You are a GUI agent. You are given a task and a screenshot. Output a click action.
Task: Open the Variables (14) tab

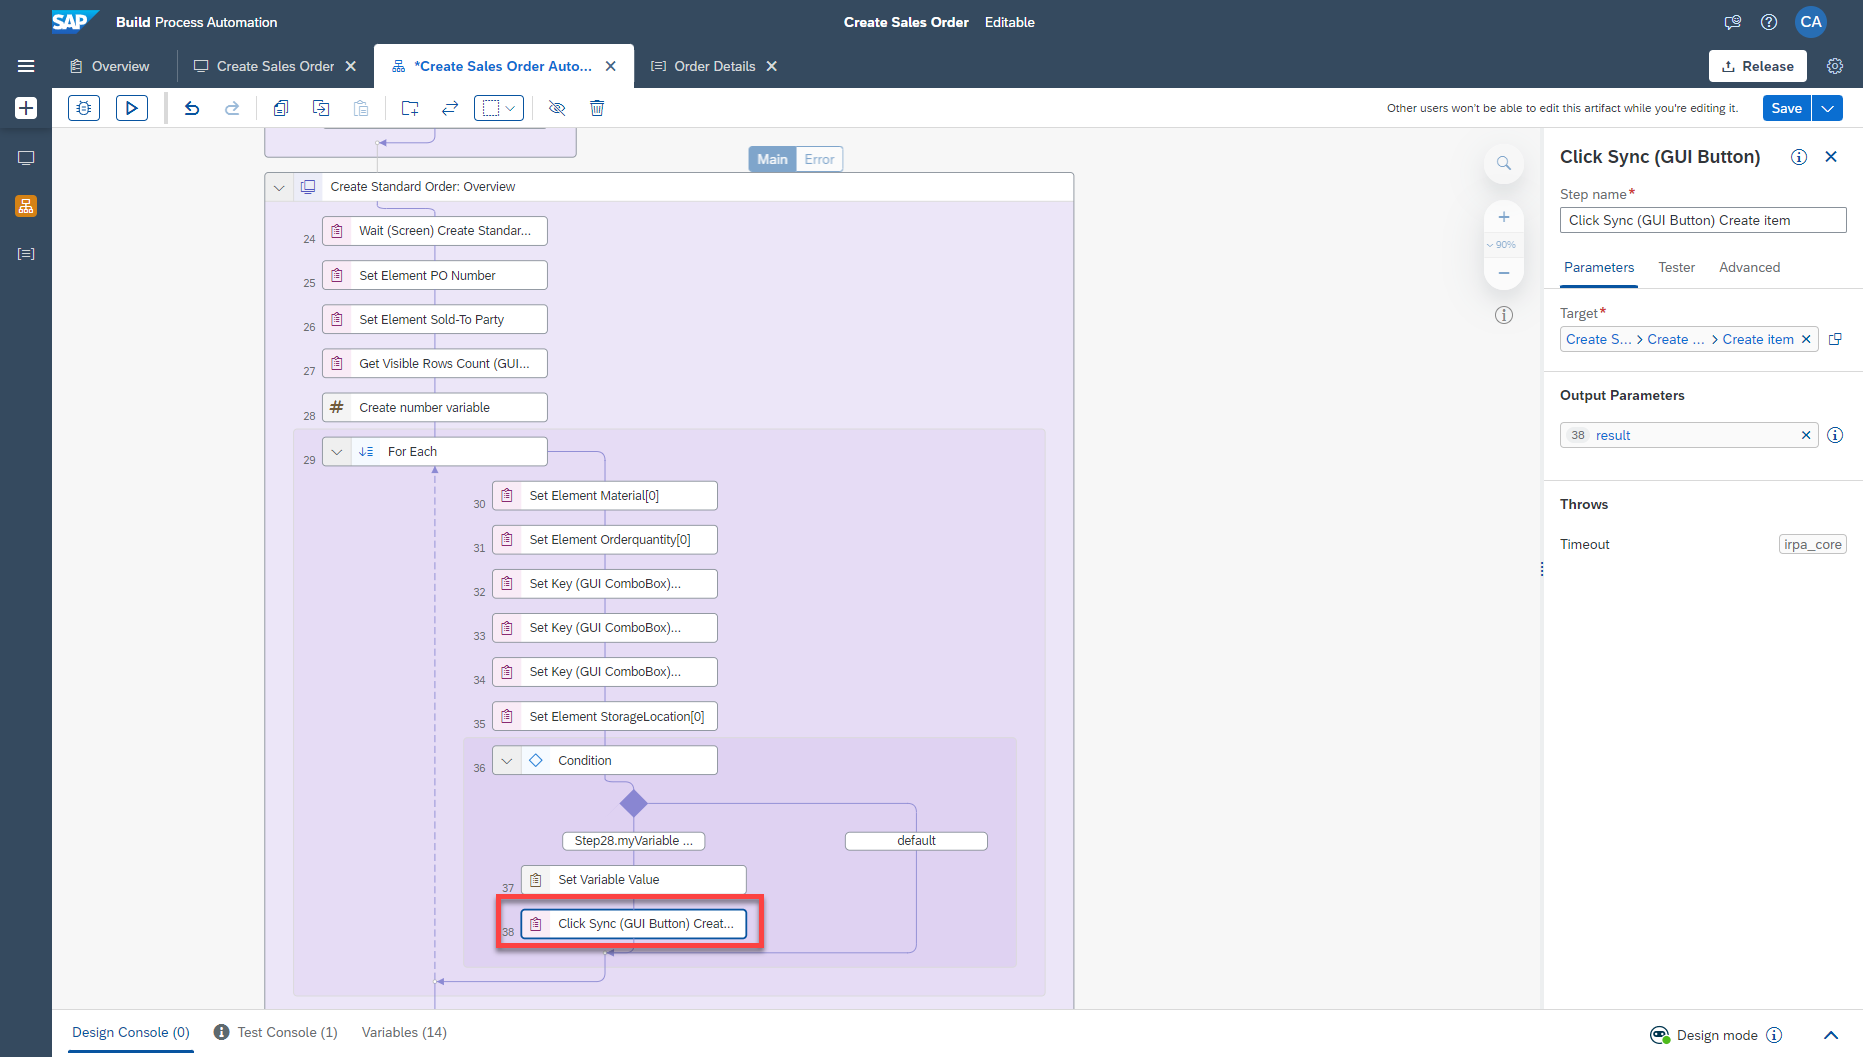404,1032
